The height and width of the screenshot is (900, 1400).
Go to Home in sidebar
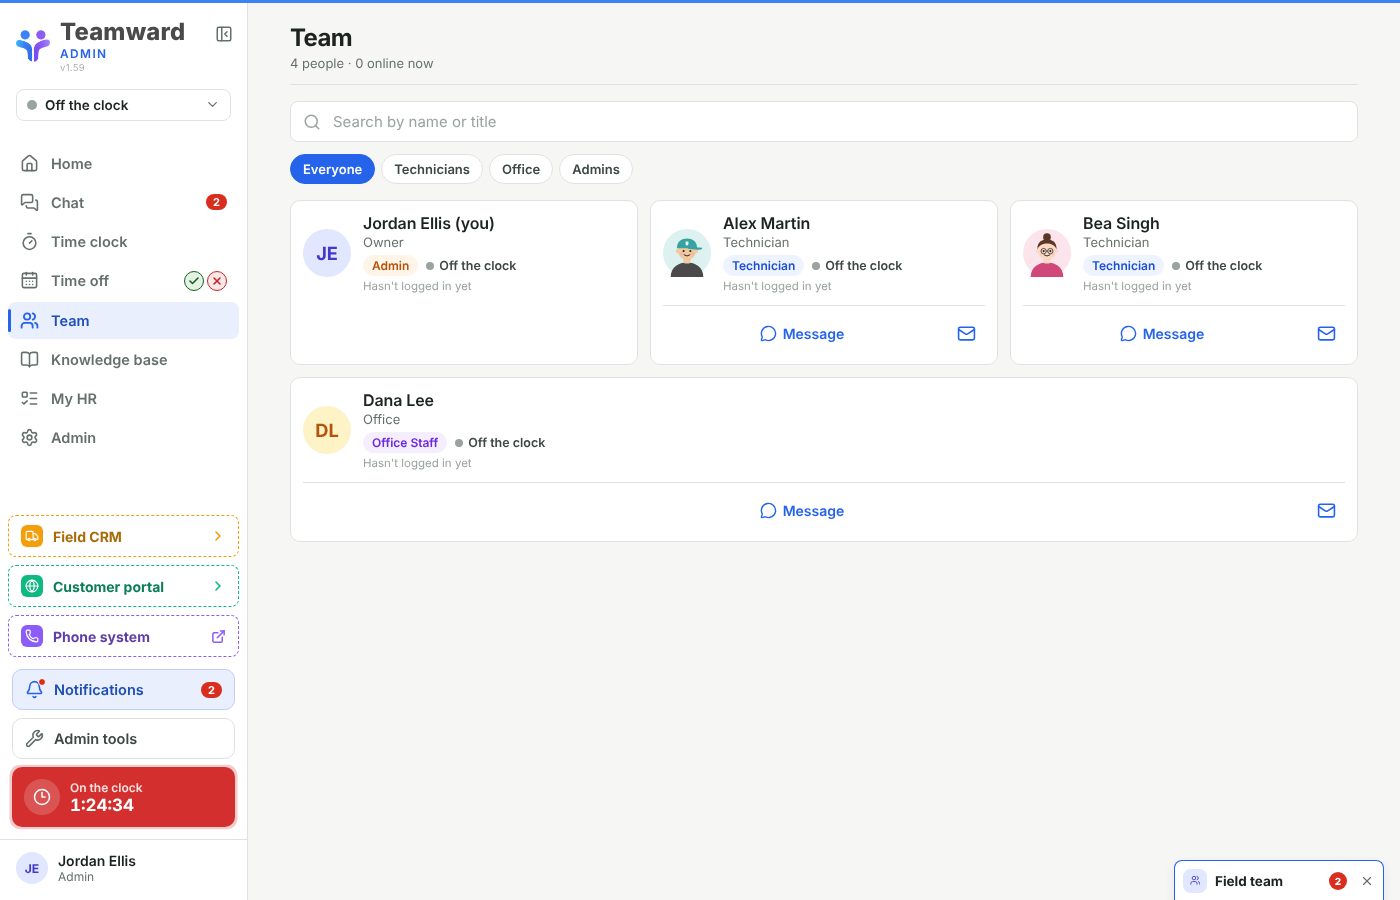pos(123,164)
